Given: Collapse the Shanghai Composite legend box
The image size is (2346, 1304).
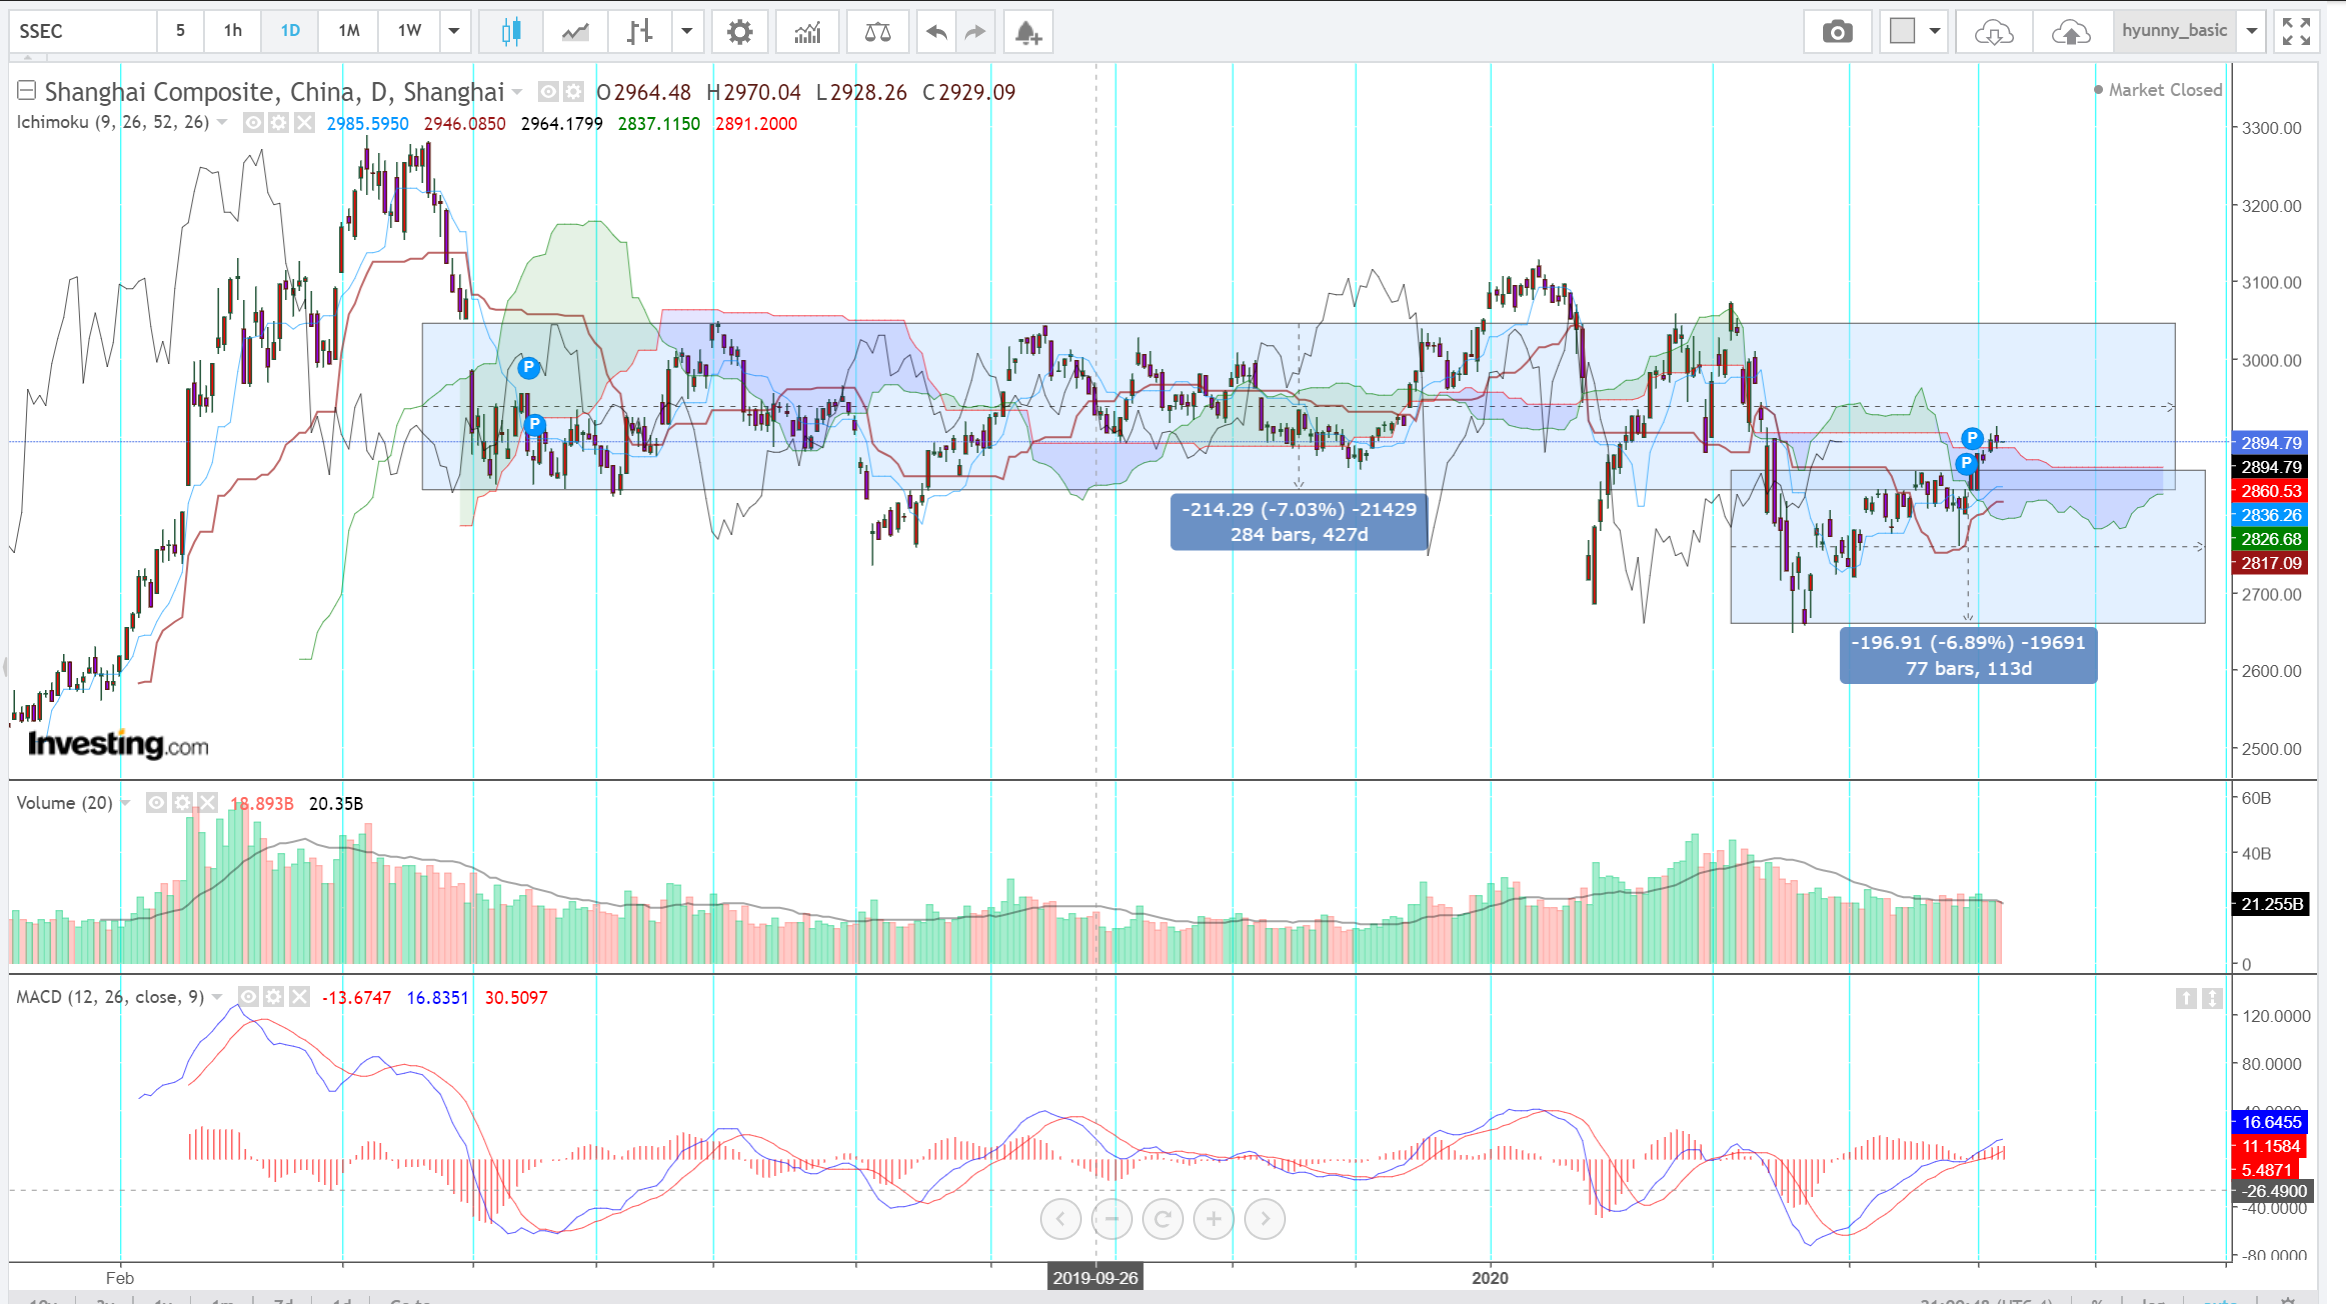Looking at the screenshot, I should tap(27, 91).
